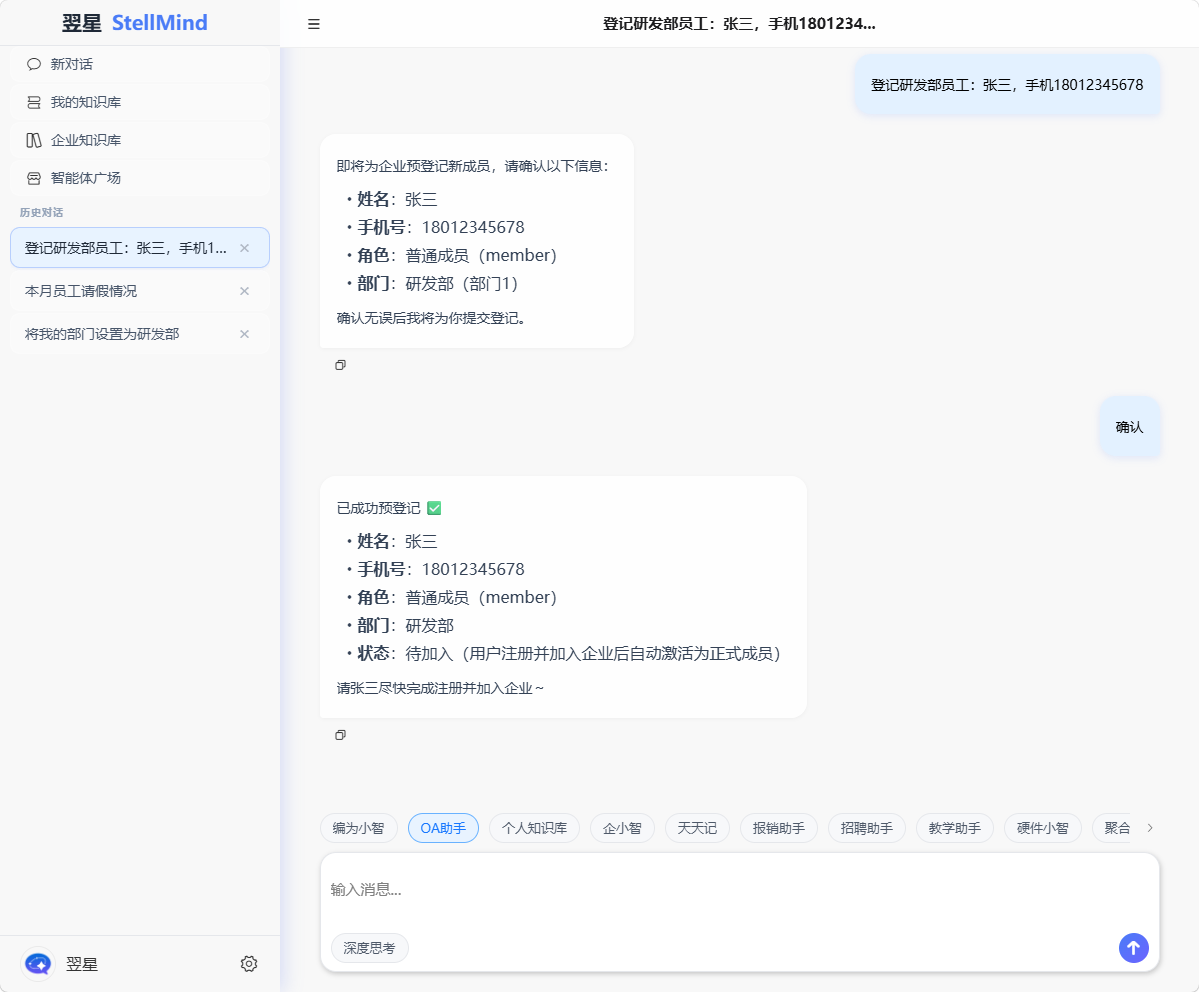
Task: Copy the 已成功预登记 reply message
Action: coord(340,735)
